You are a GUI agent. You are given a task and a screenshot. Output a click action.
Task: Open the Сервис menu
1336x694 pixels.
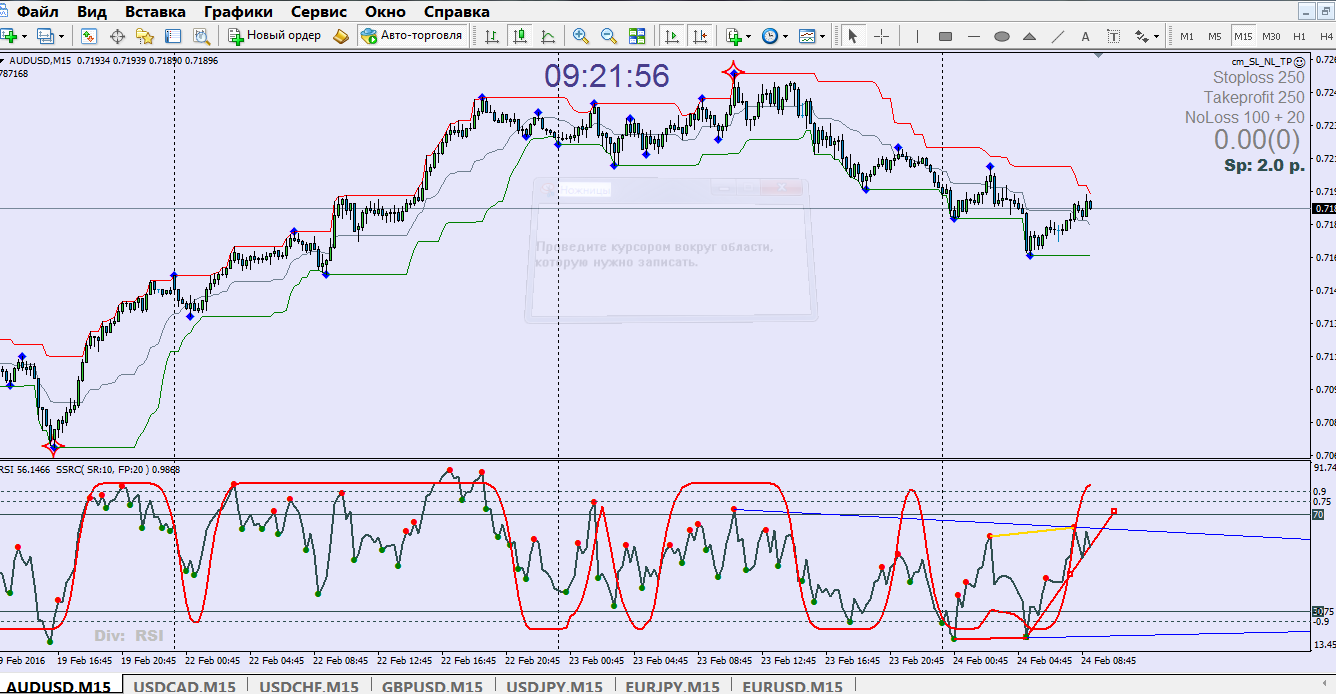pos(319,12)
